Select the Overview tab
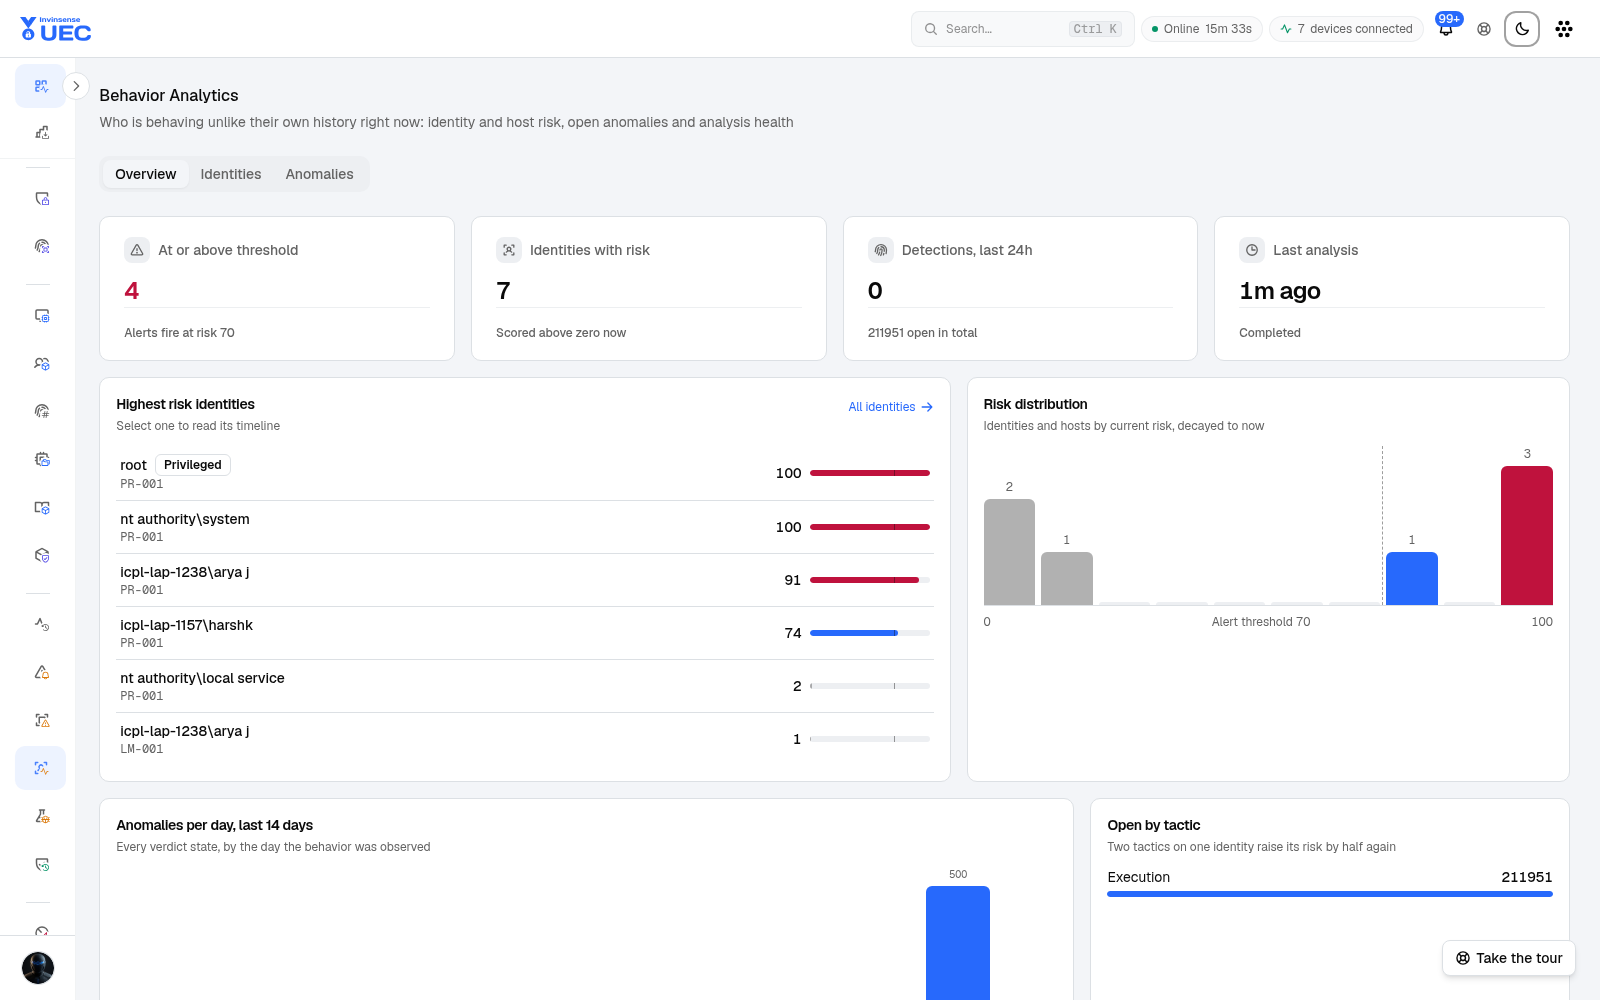Image resolution: width=1600 pixels, height=1000 pixels. pos(145,174)
